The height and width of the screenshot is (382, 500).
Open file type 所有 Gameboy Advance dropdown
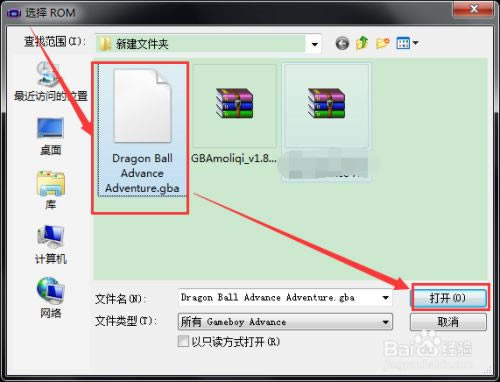point(285,322)
